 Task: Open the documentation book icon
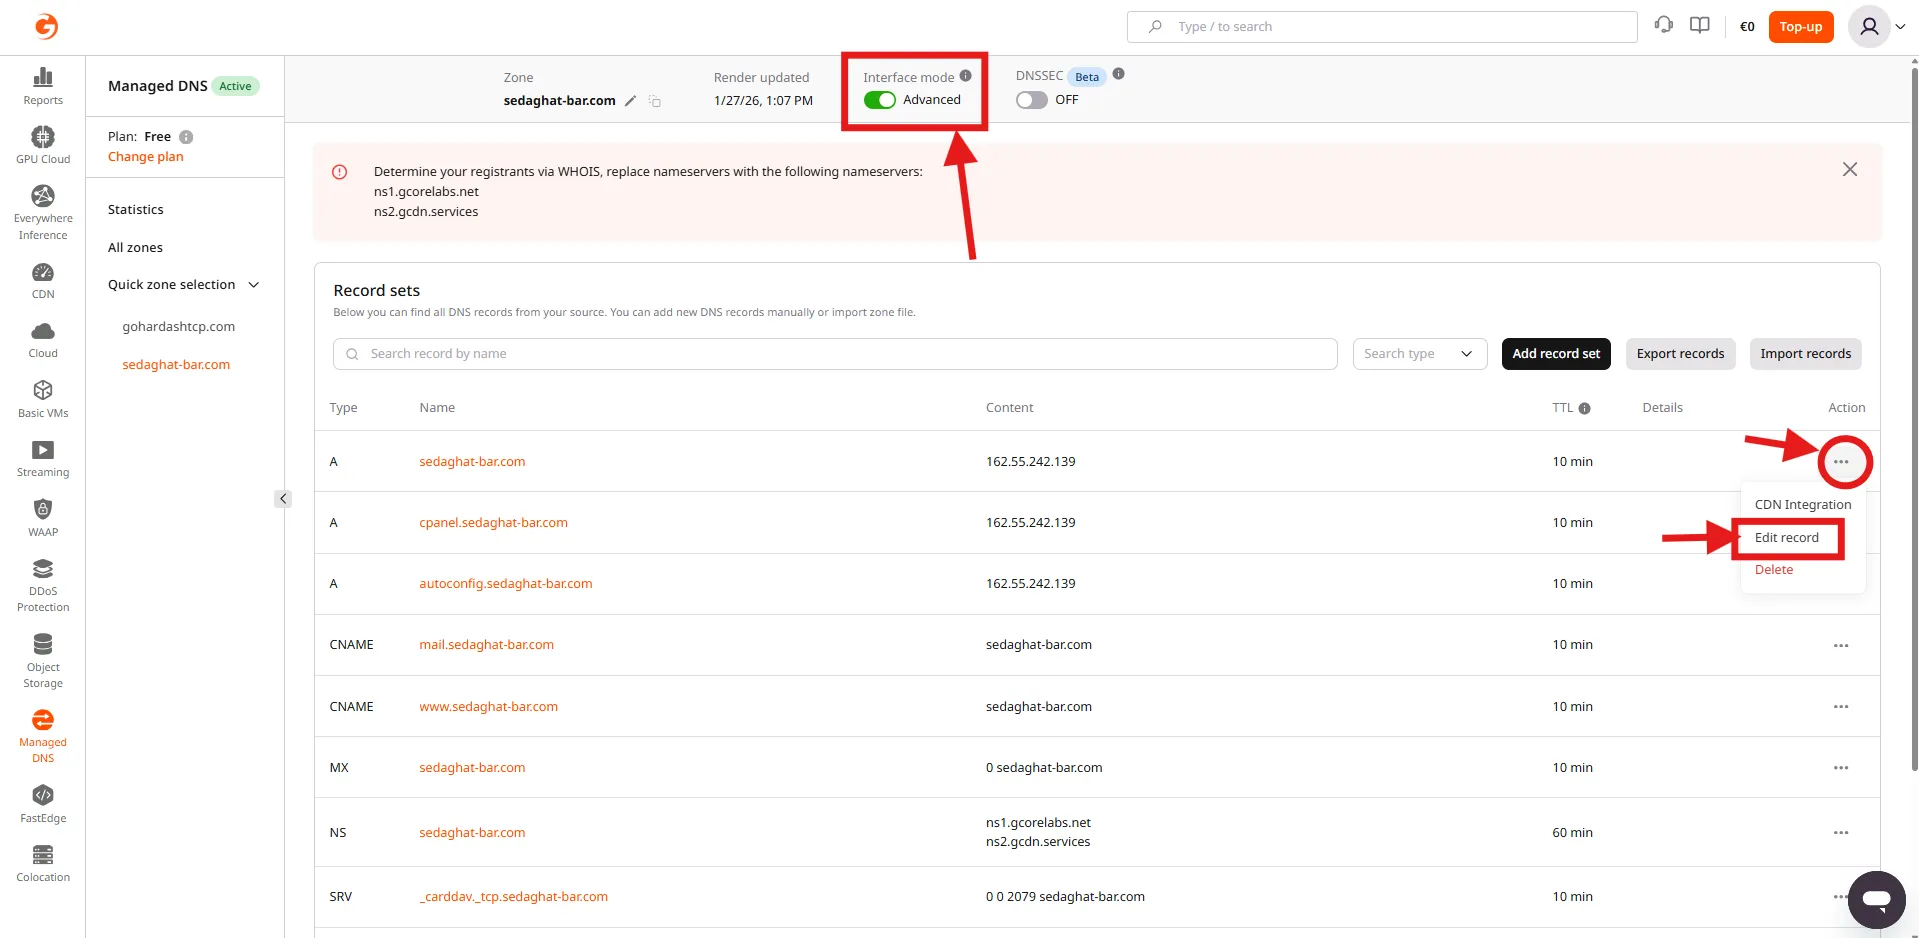coord(1699,26)
